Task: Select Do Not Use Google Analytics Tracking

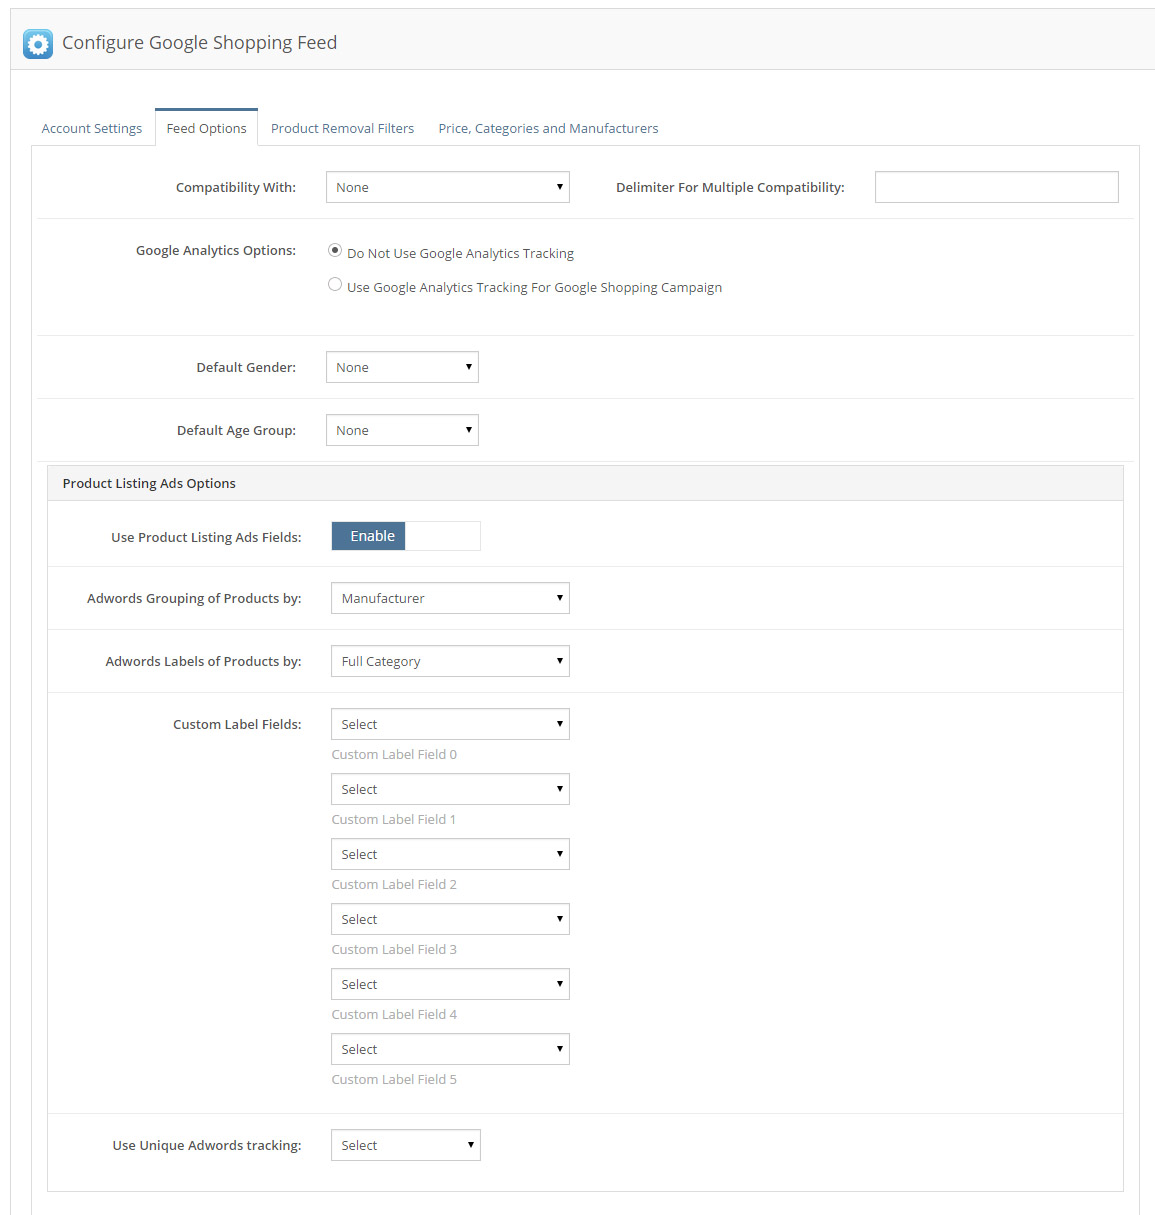Action: point(335,251)
